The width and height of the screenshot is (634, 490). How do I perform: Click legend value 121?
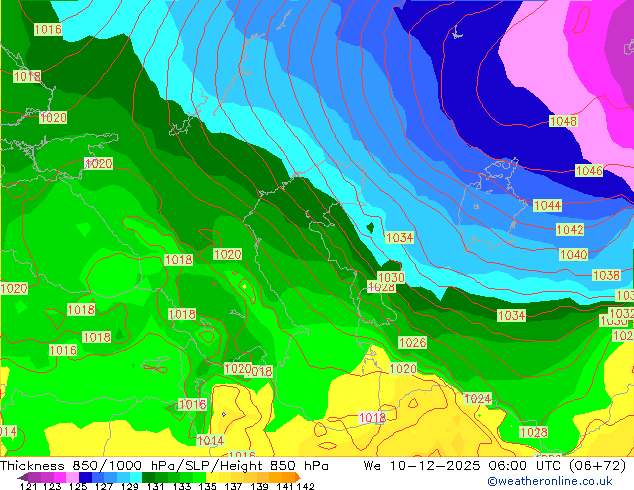(x=29, y=486)
